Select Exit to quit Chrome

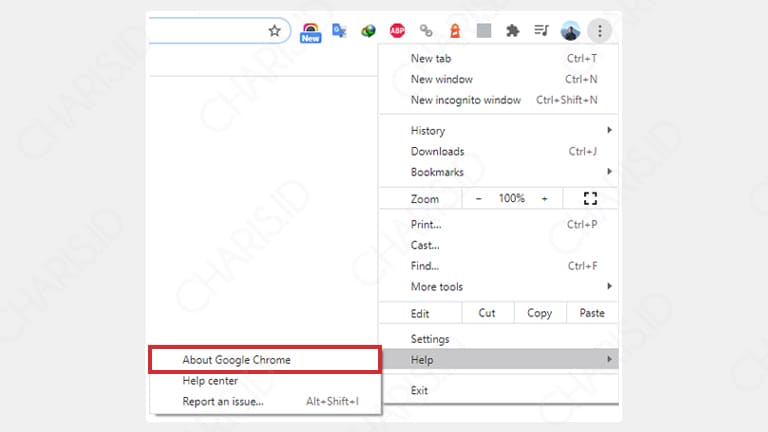click(499, 390)
